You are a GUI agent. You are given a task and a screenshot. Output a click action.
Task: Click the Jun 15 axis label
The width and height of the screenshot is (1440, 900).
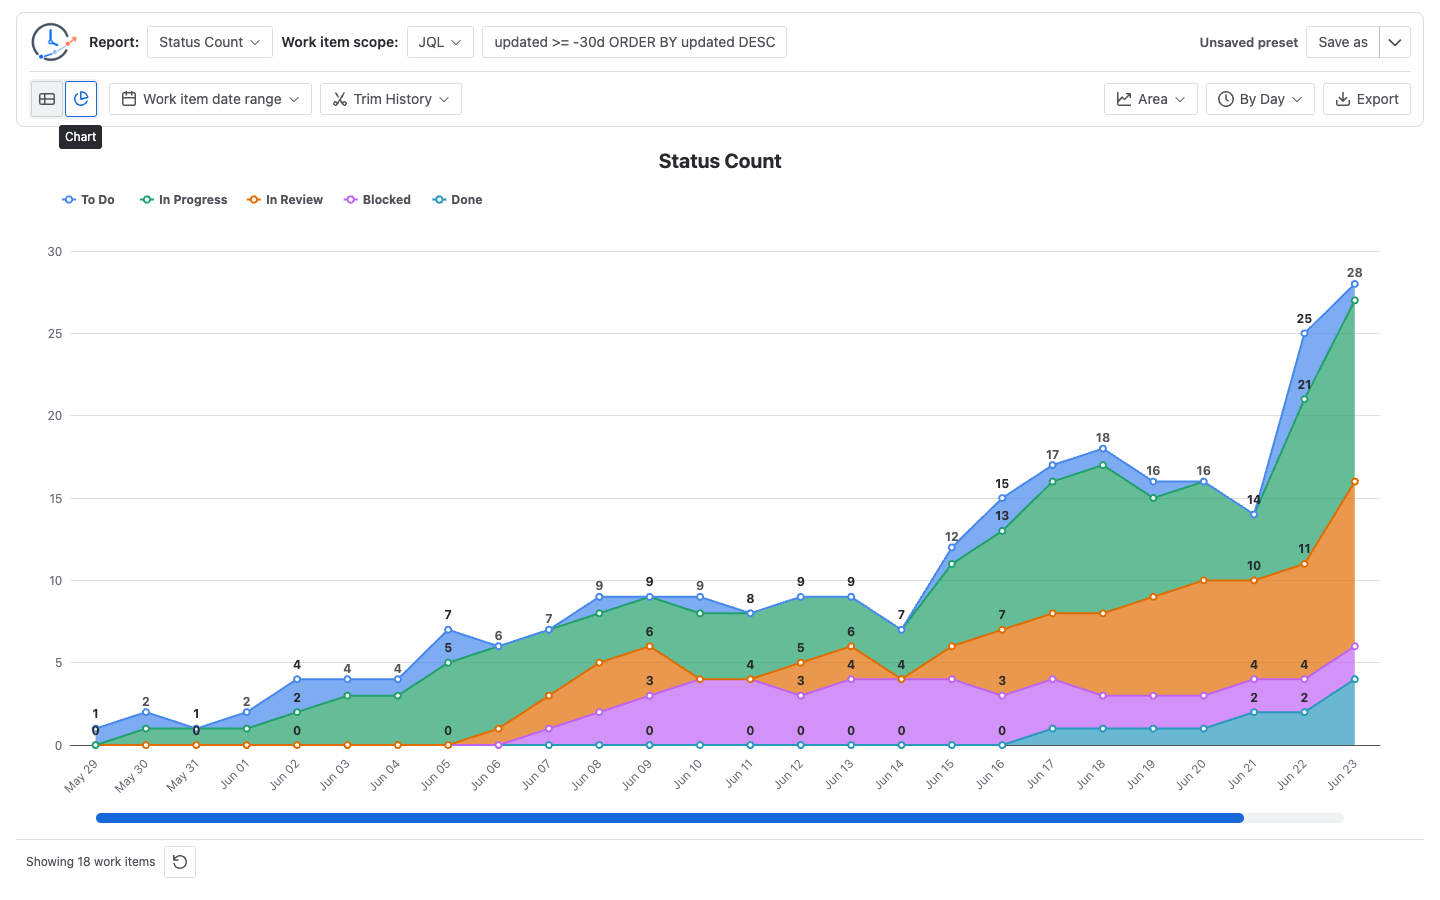pos(939,775)
